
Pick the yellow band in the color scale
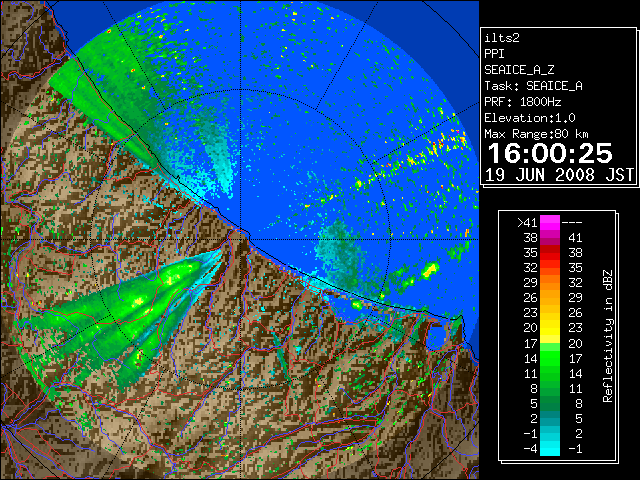coord(550,328)
